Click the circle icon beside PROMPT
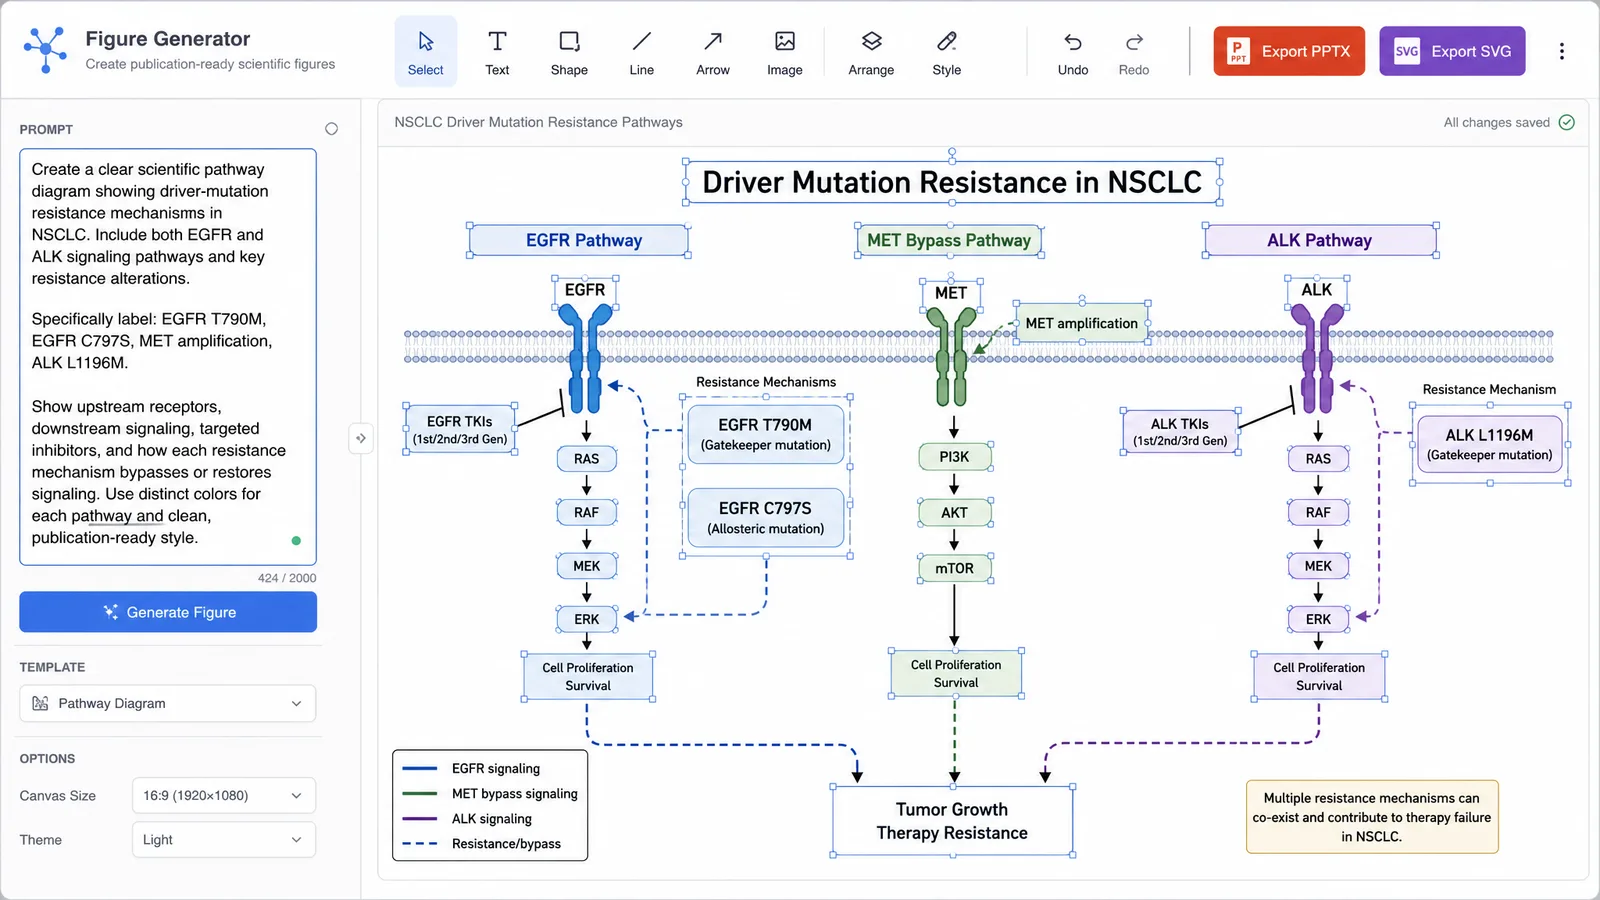Viewport: 1600px width, 900px height. tap(331, 129)
